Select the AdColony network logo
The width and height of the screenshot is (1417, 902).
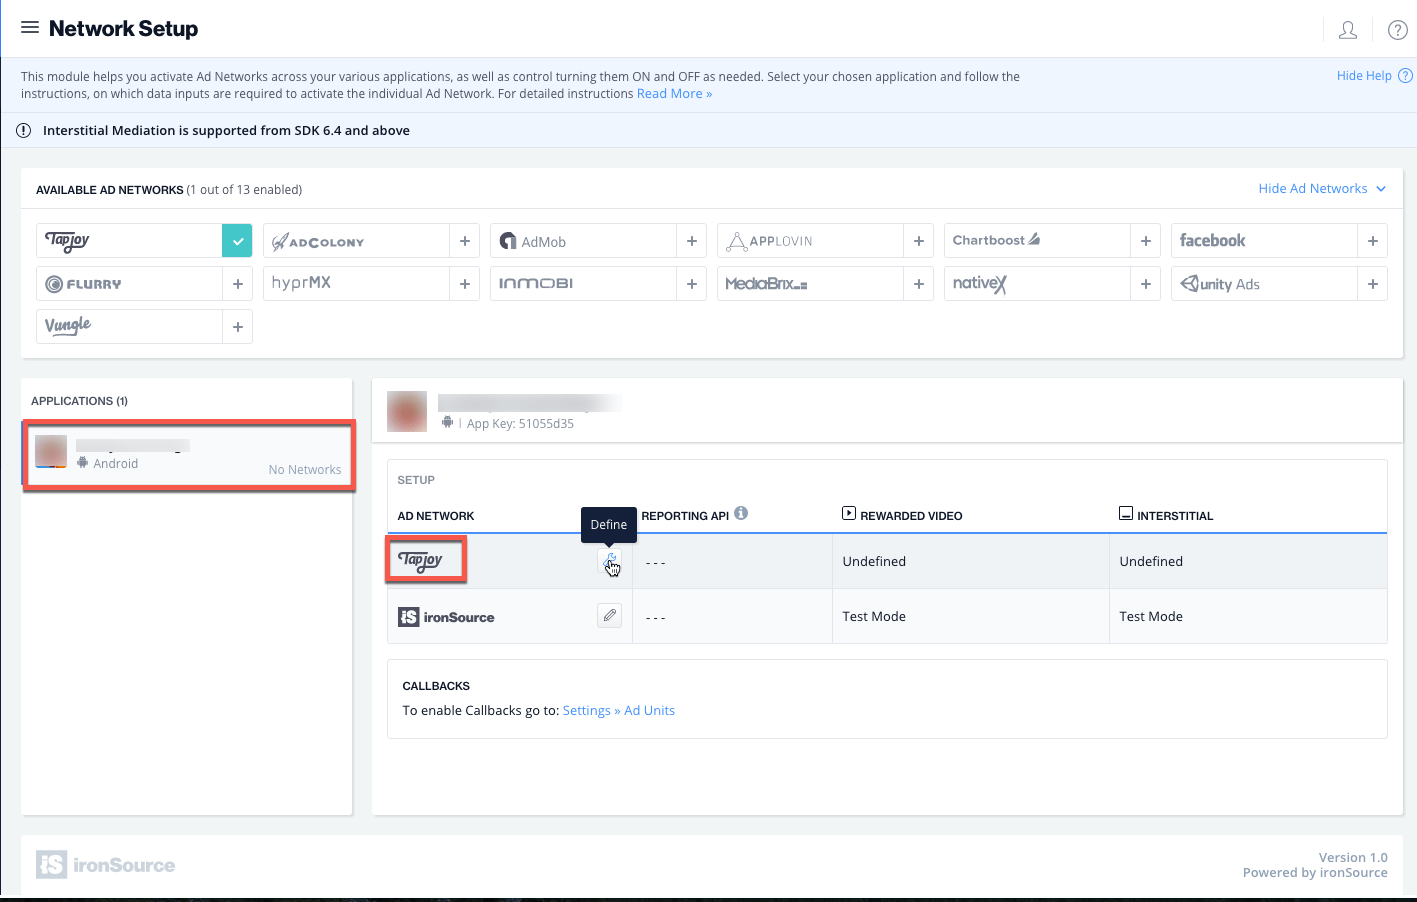tap(318, 242)
